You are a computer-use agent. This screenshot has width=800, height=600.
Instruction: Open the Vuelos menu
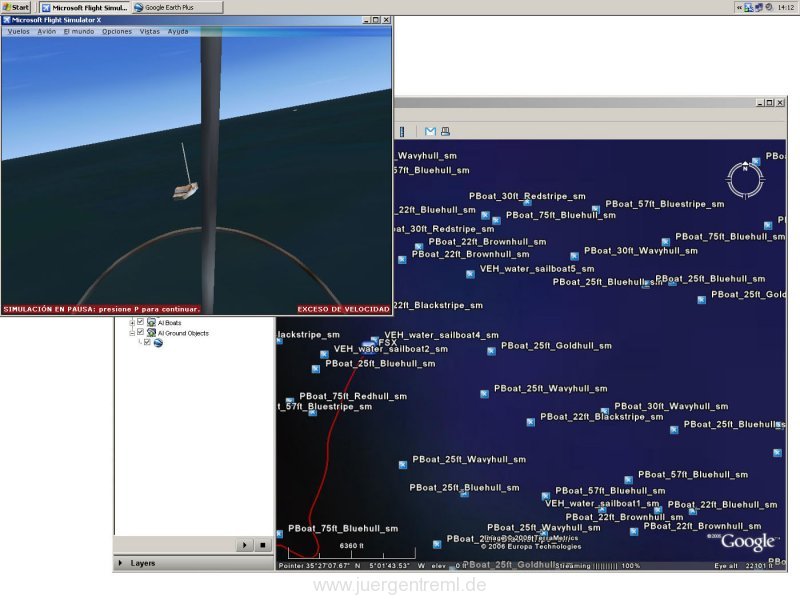click(x=18, y=32)
